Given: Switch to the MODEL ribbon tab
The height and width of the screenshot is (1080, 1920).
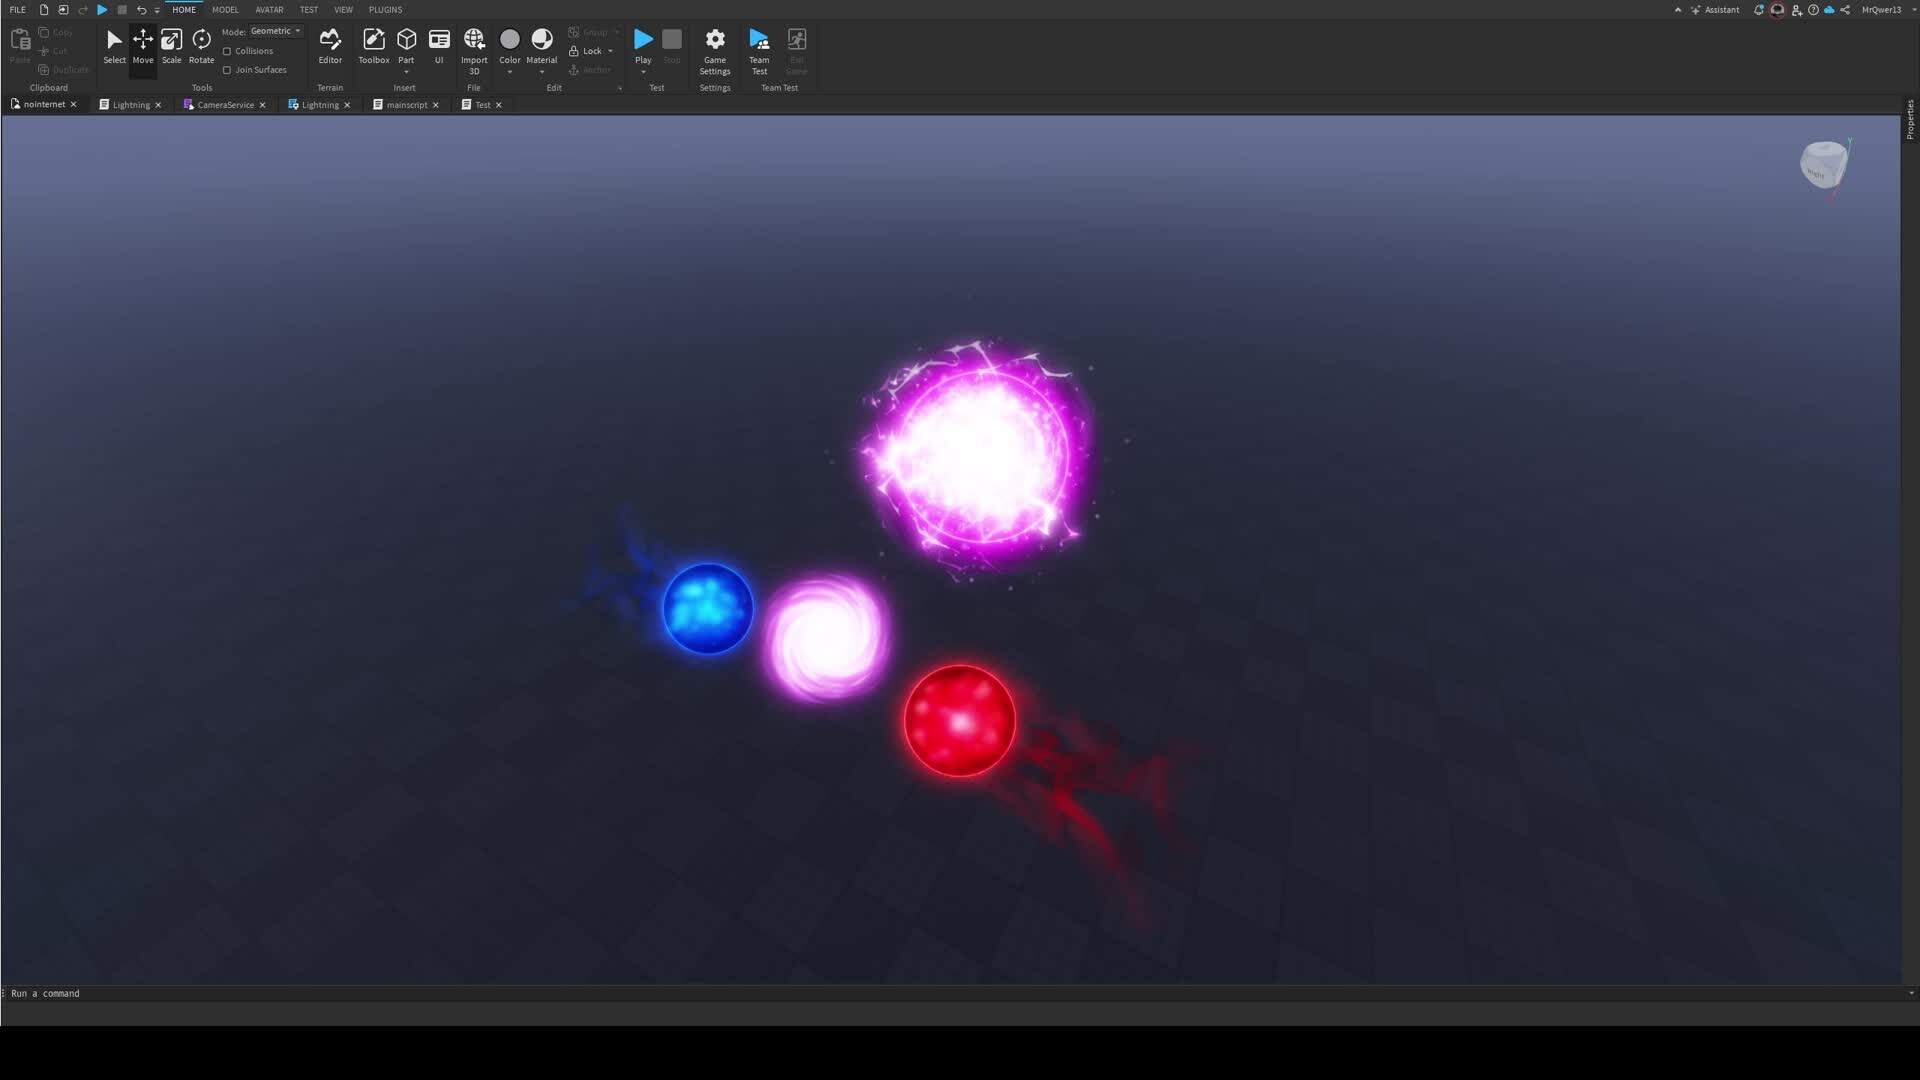Looking at the screenshot, I should (225, 10).
